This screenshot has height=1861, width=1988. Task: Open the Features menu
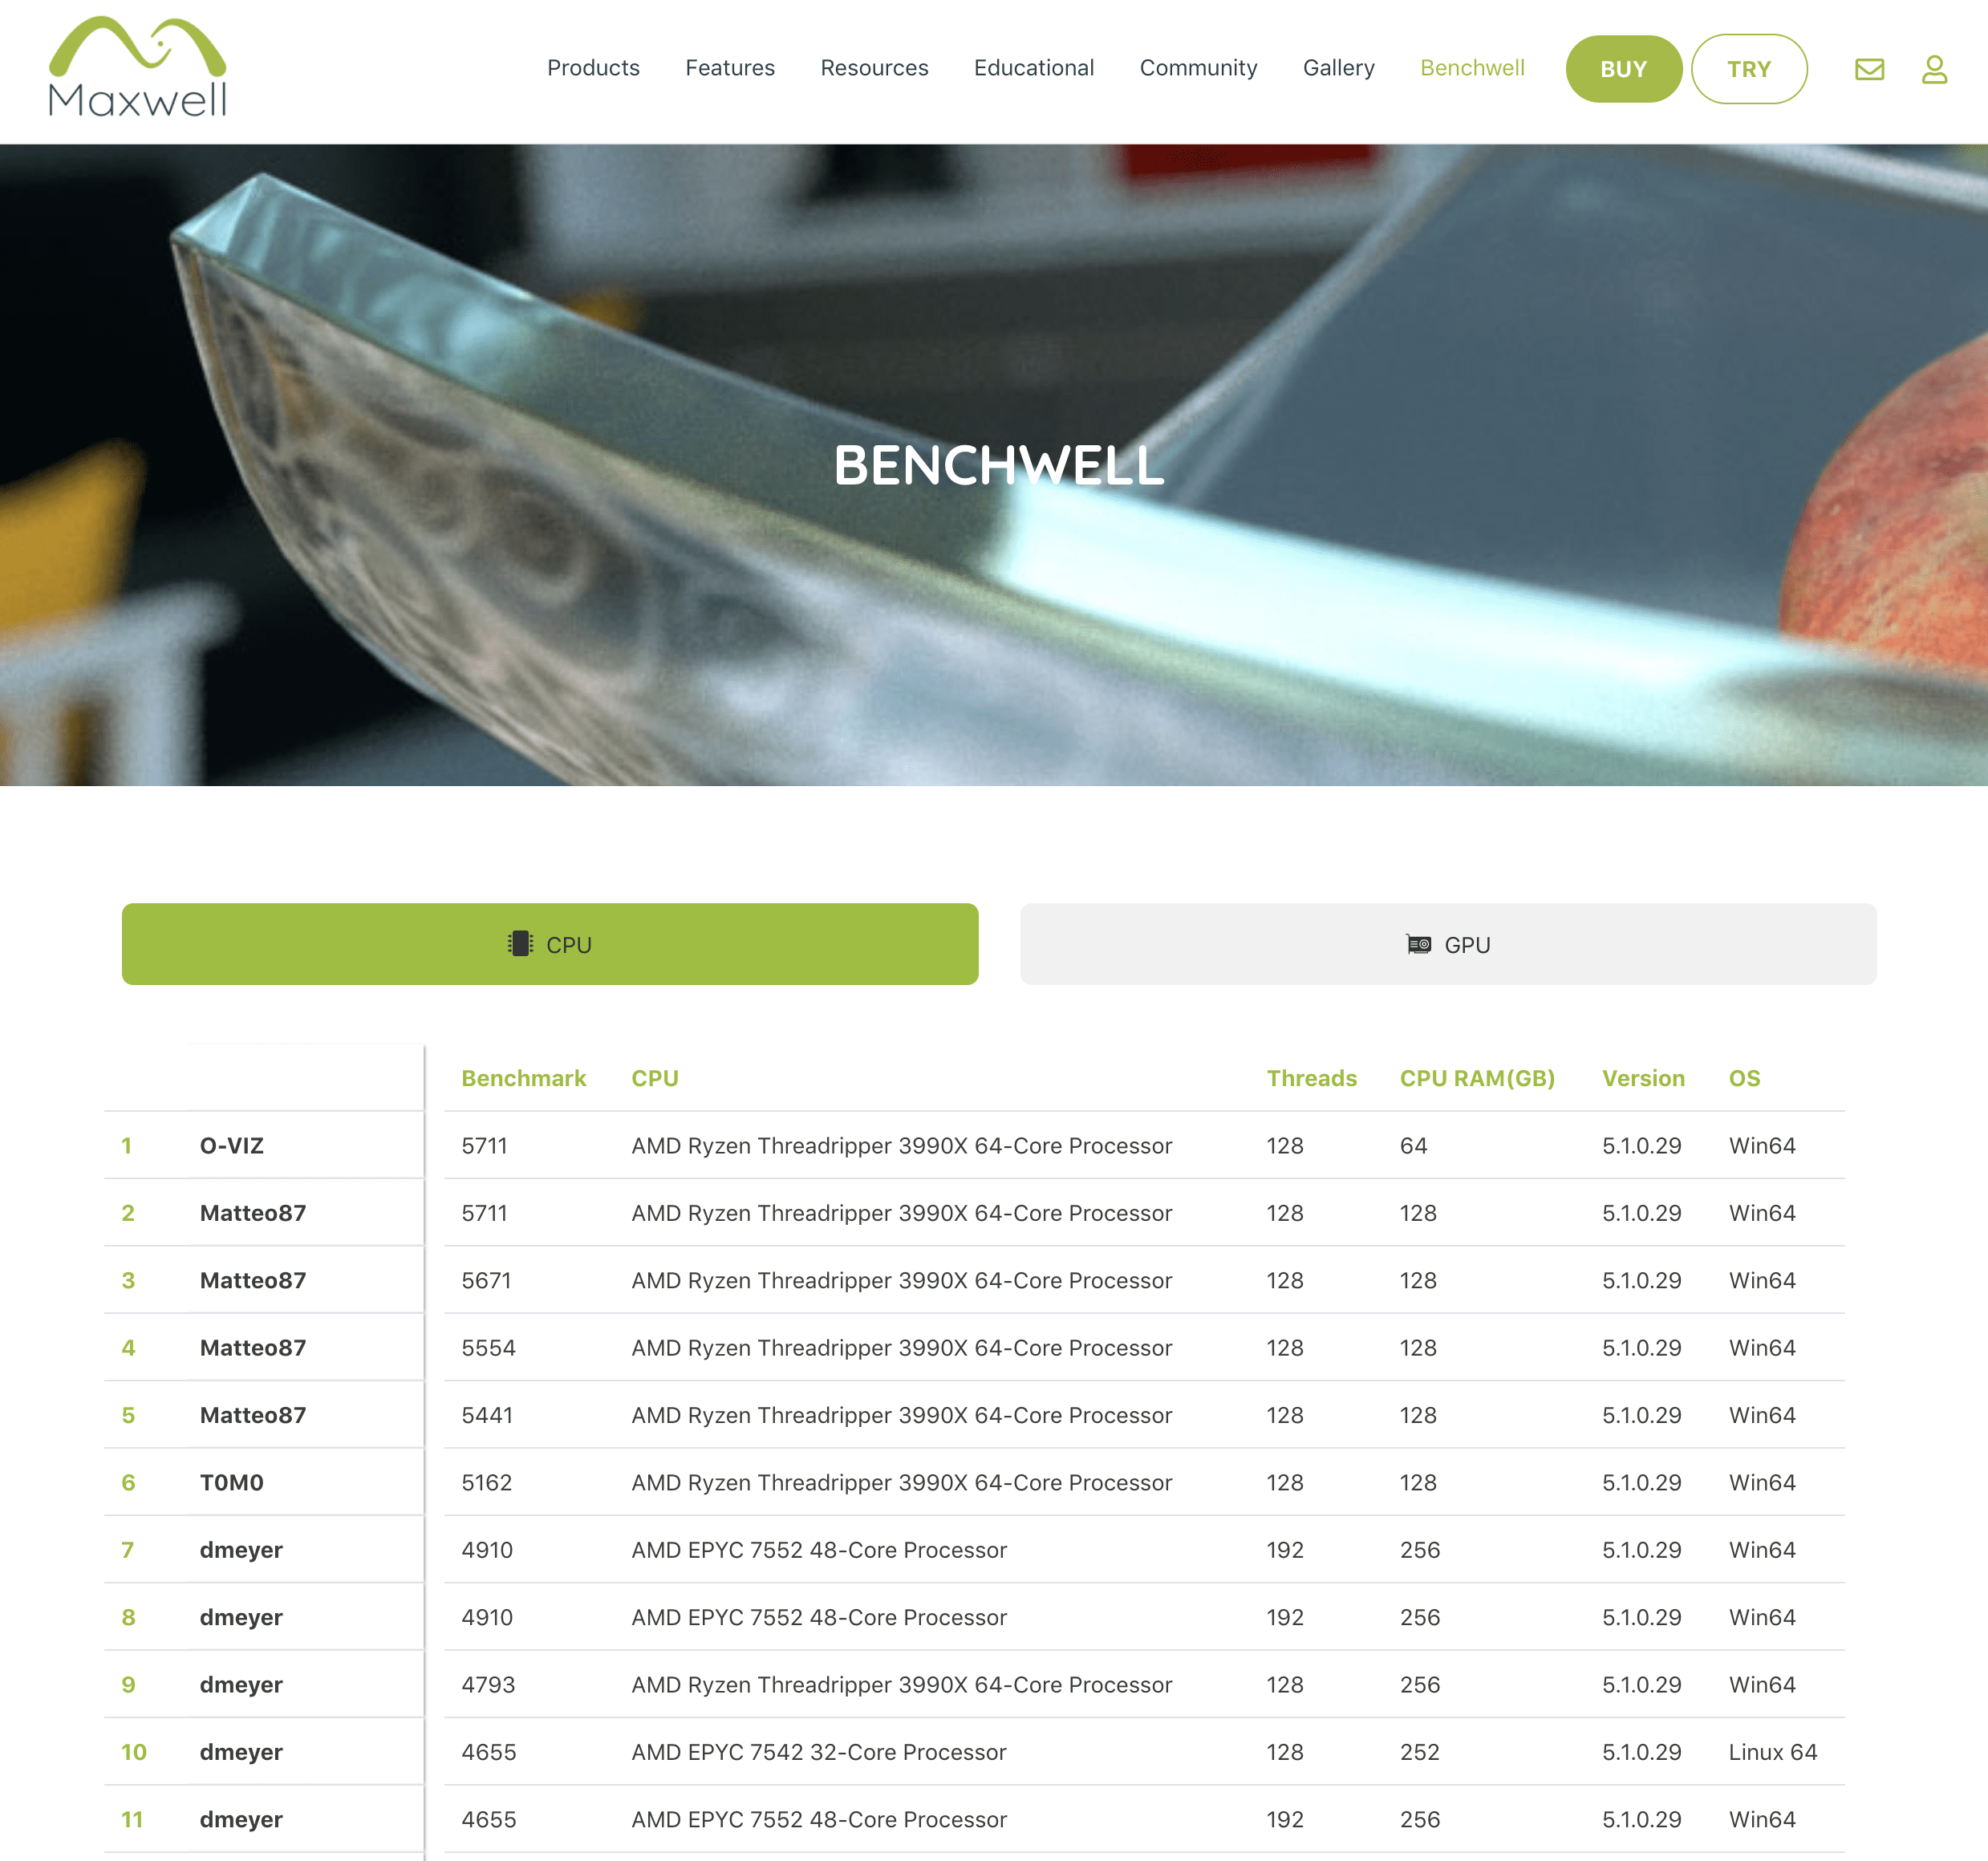[730, 68]
